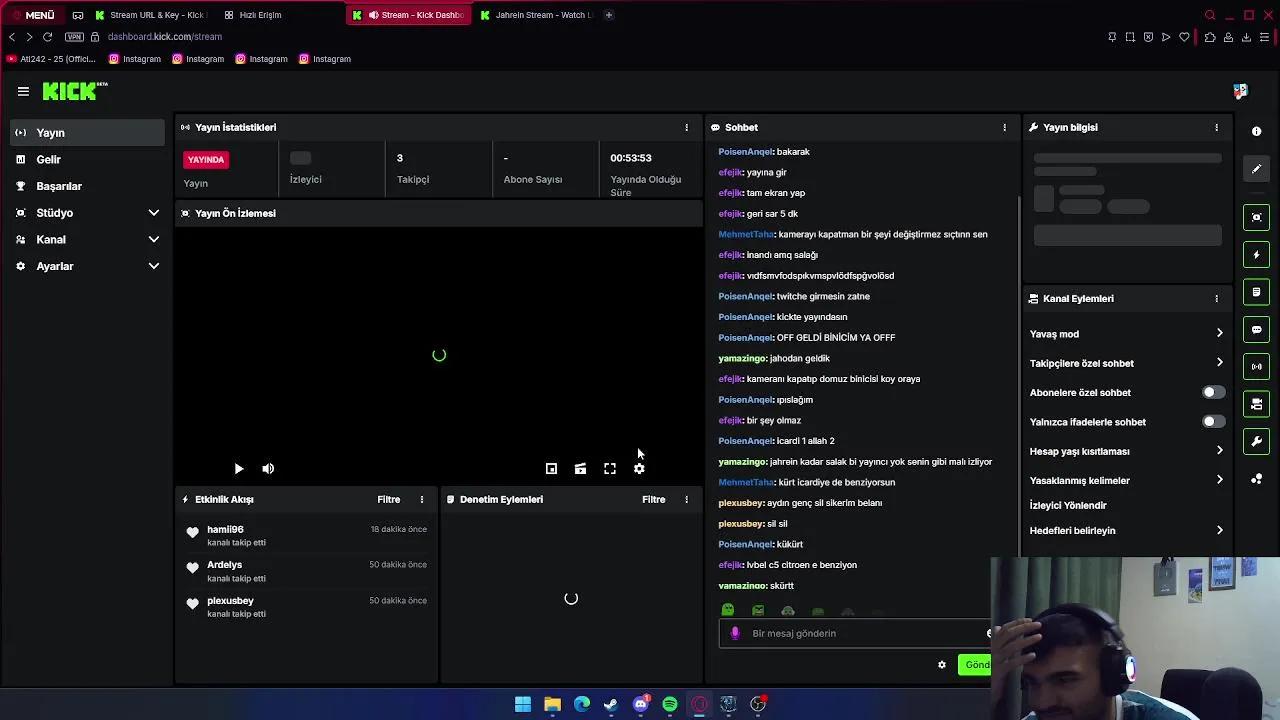Image resolution: width=1280 pixels, height=720 pixels.
Task: Open plexusbey follower entry
Action: 306,607
